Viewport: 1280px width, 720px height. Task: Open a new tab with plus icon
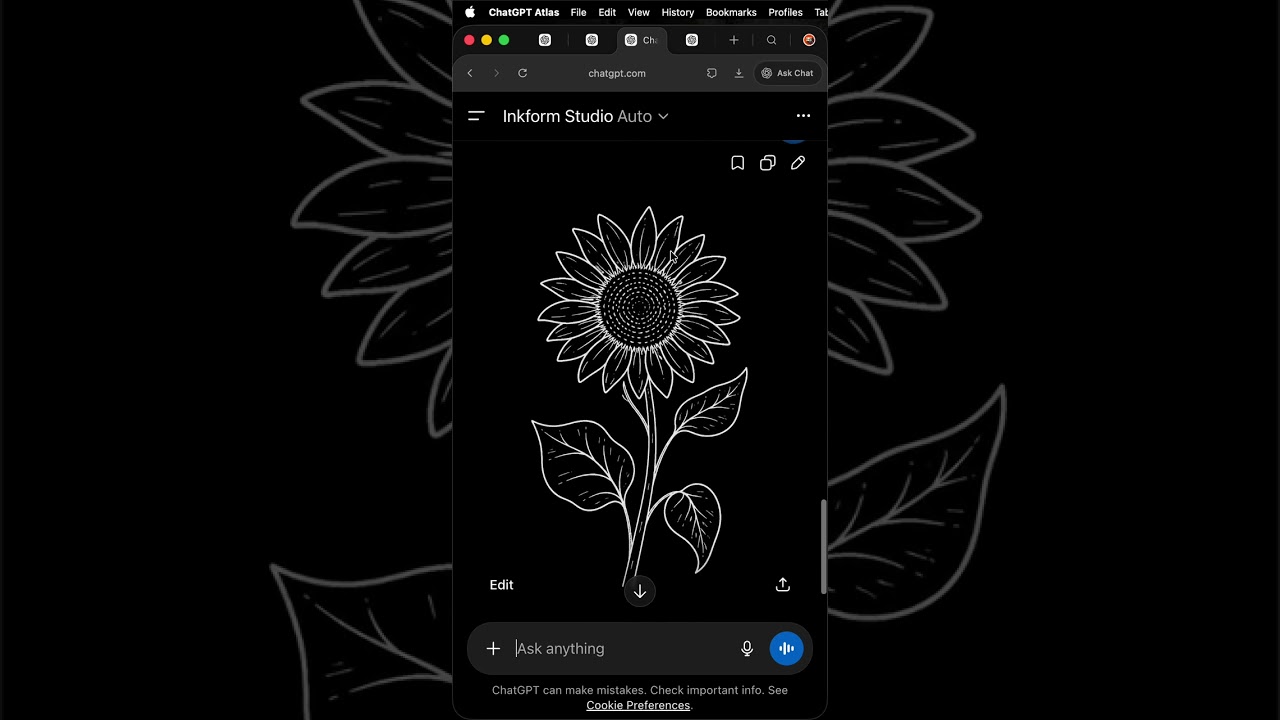click(734, 40)
